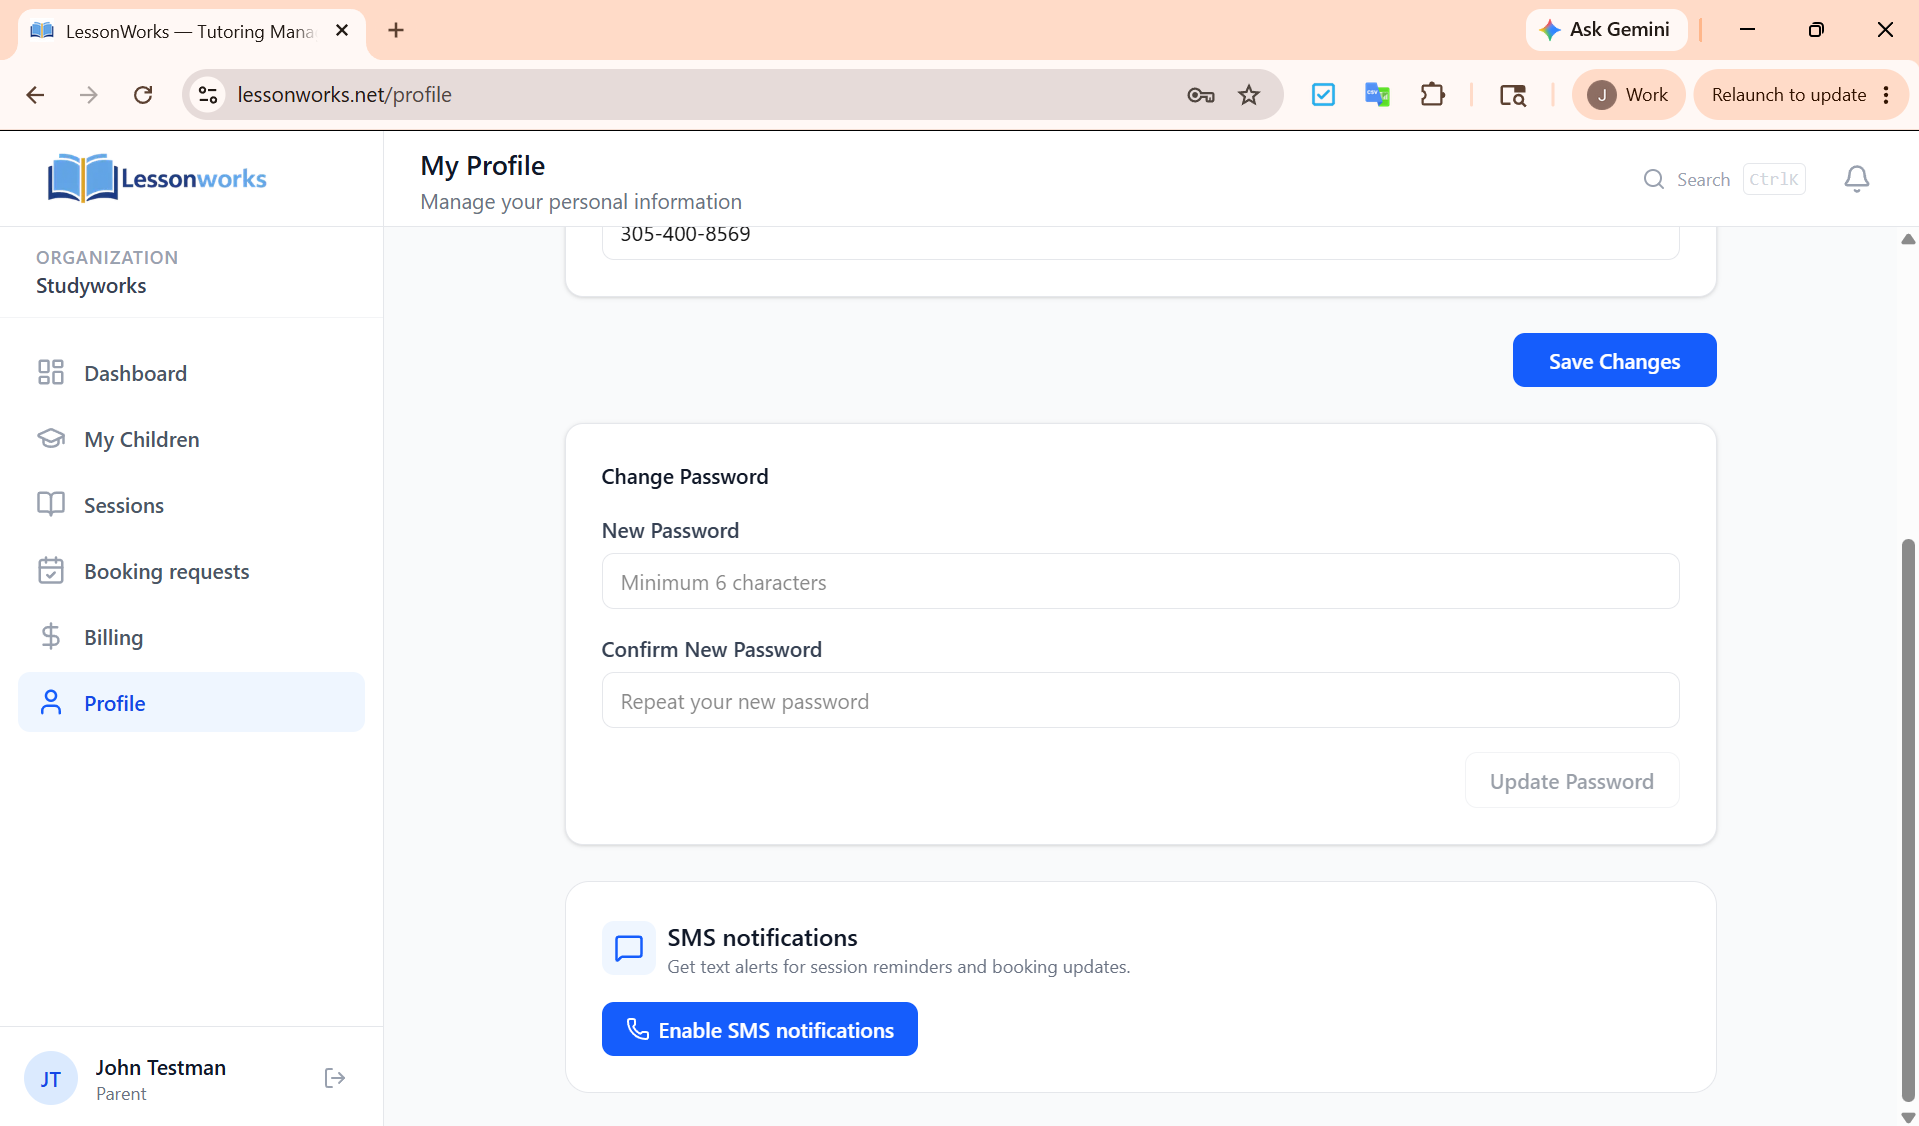Focus the Confirm New Password field

click(1140, 701)
